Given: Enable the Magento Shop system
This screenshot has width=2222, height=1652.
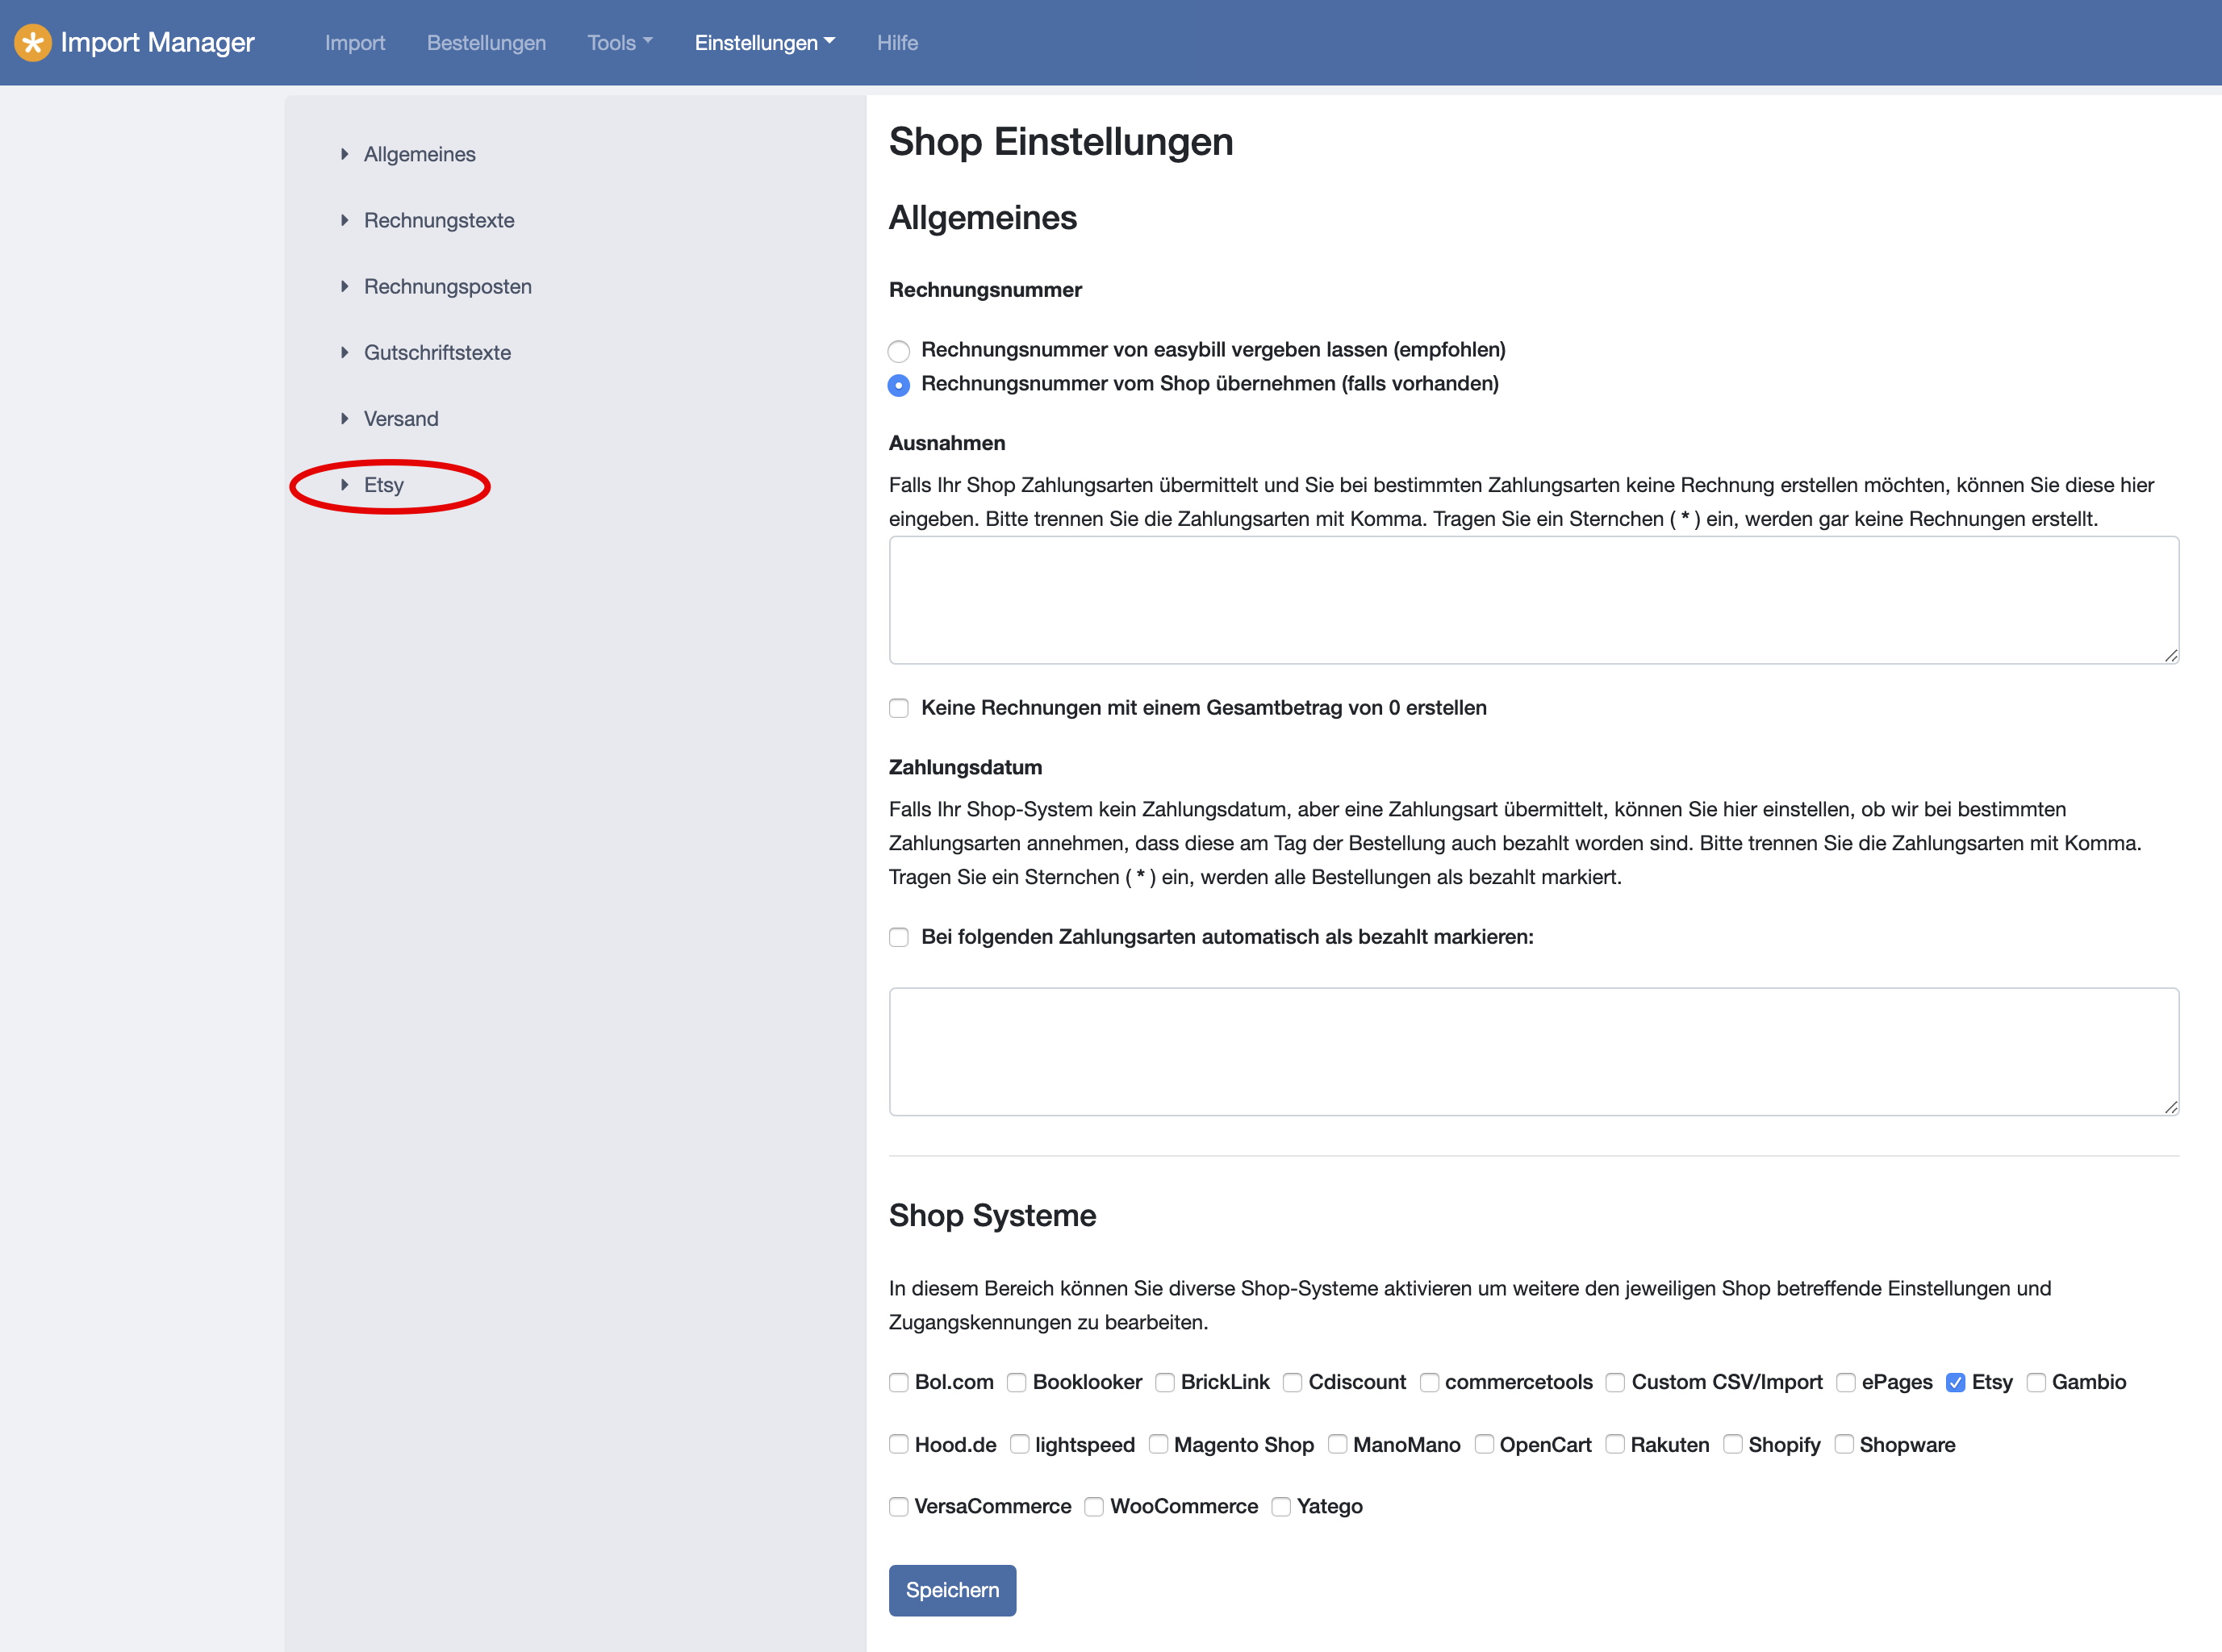Looking at the screenshot, I should [x=1159, y=1445].
